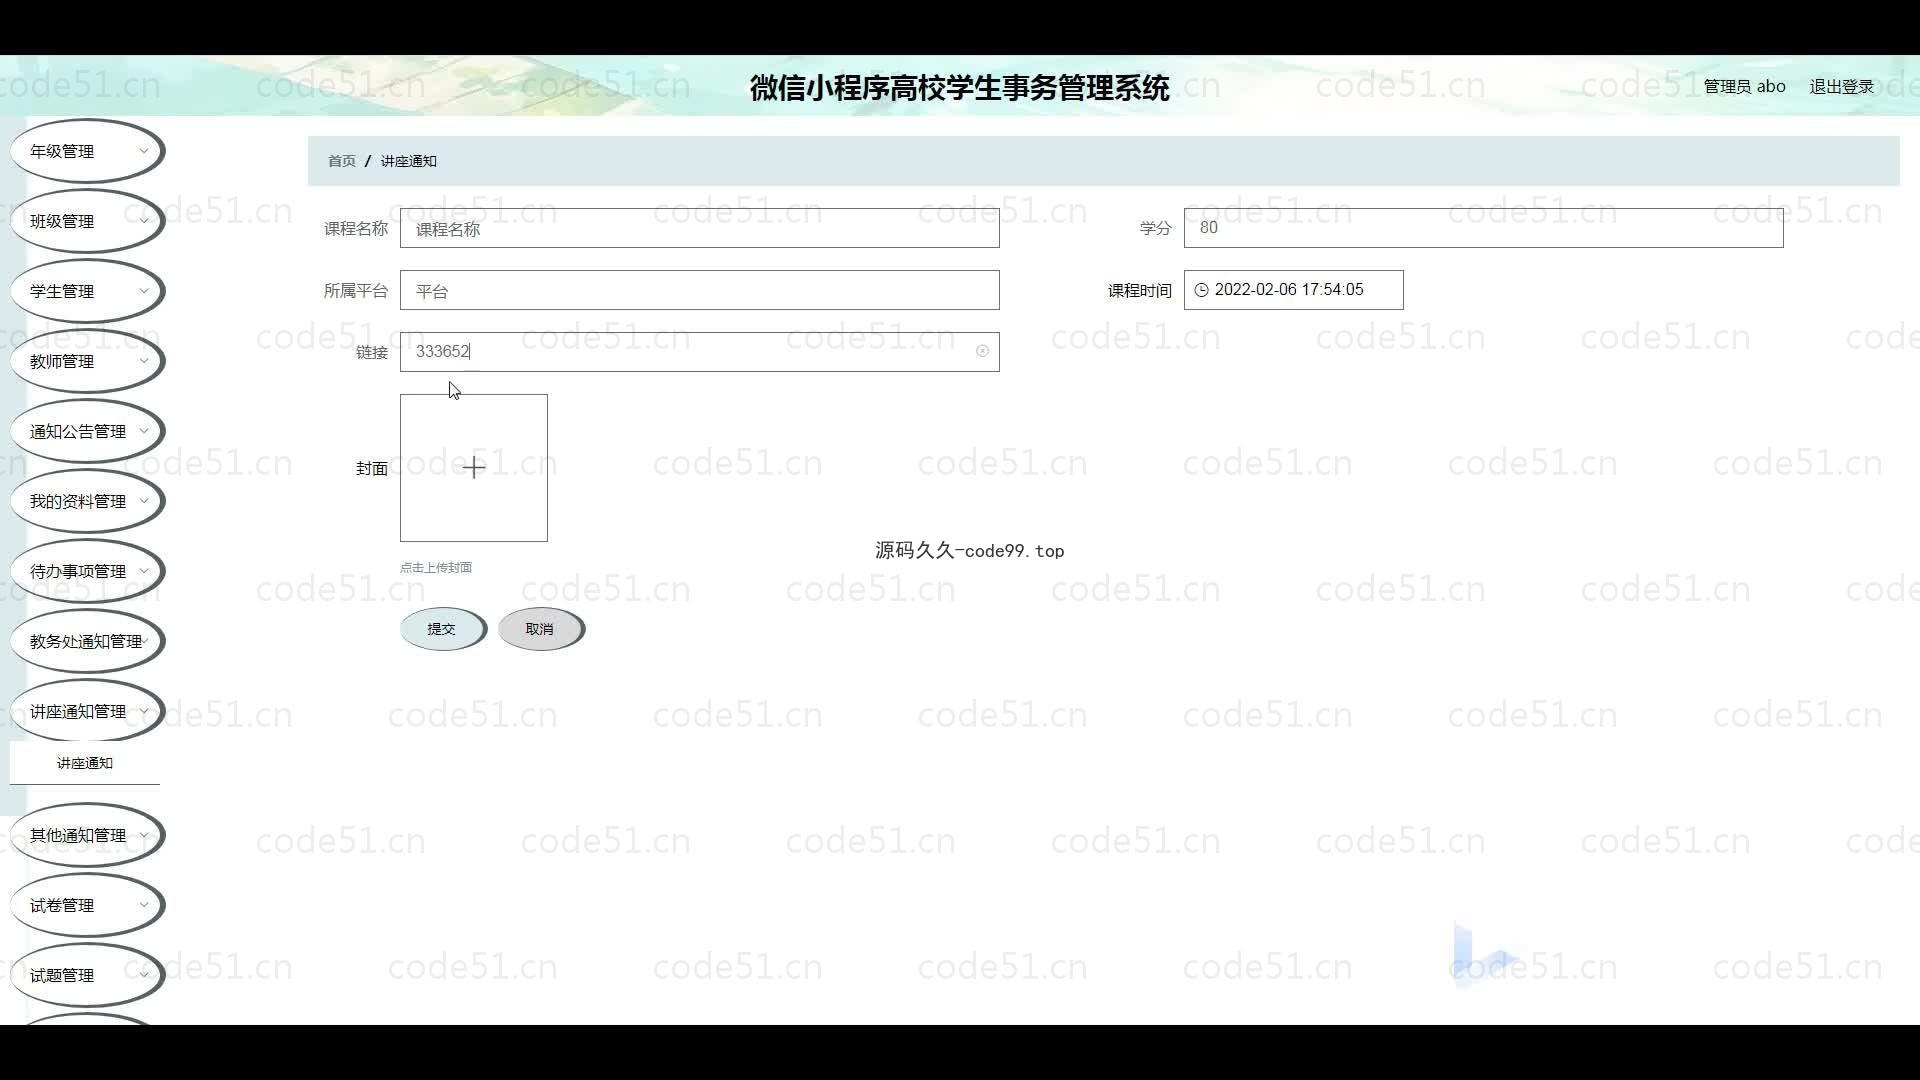
Task: Clear the 链接 field with the circle-x icon
Action: (x=982, y=351)
